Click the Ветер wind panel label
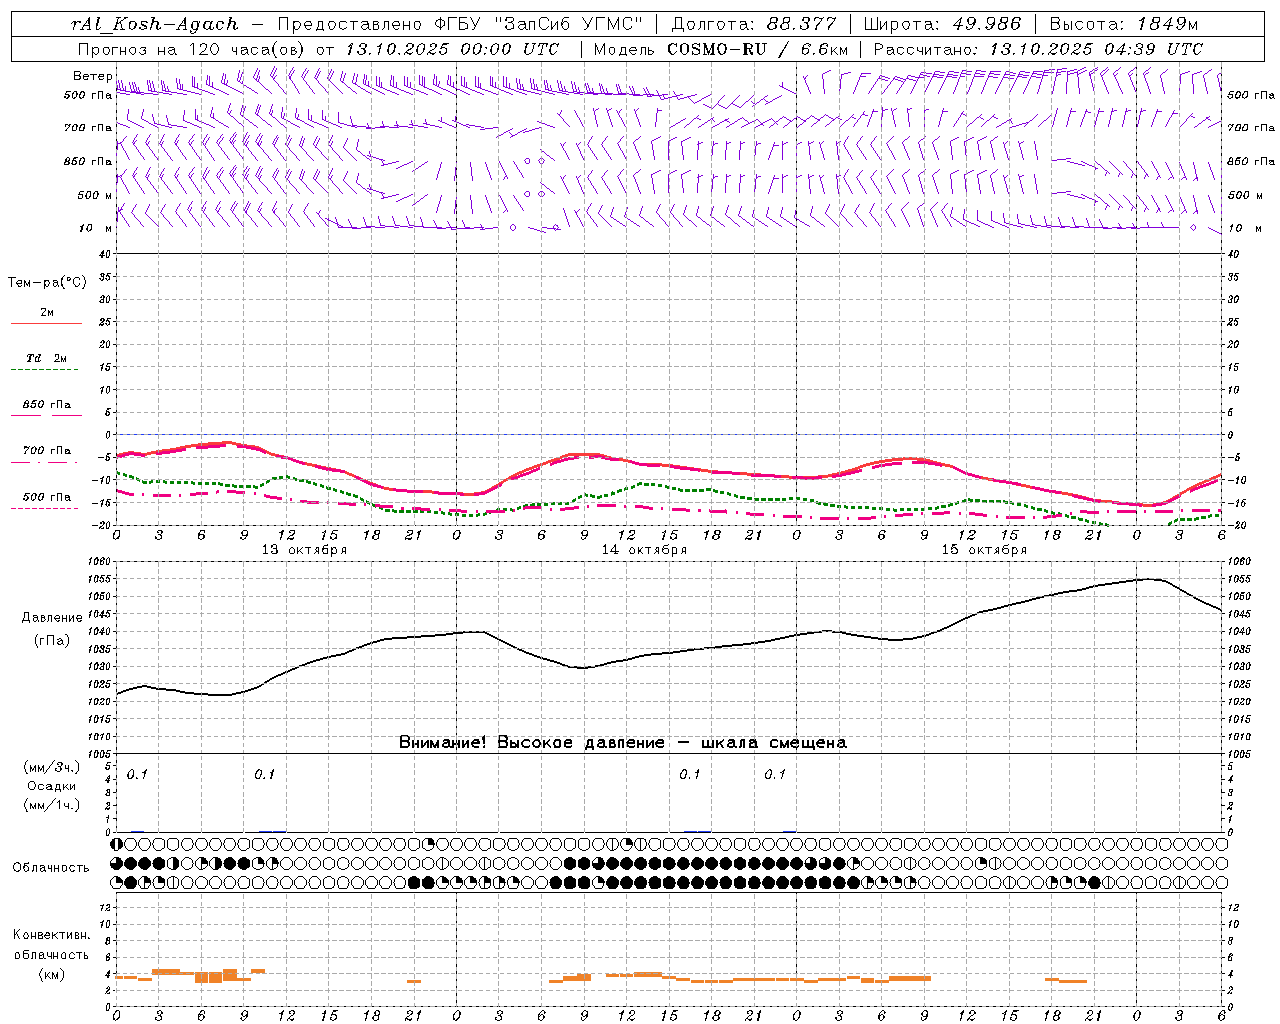 [x=92, y=76]
